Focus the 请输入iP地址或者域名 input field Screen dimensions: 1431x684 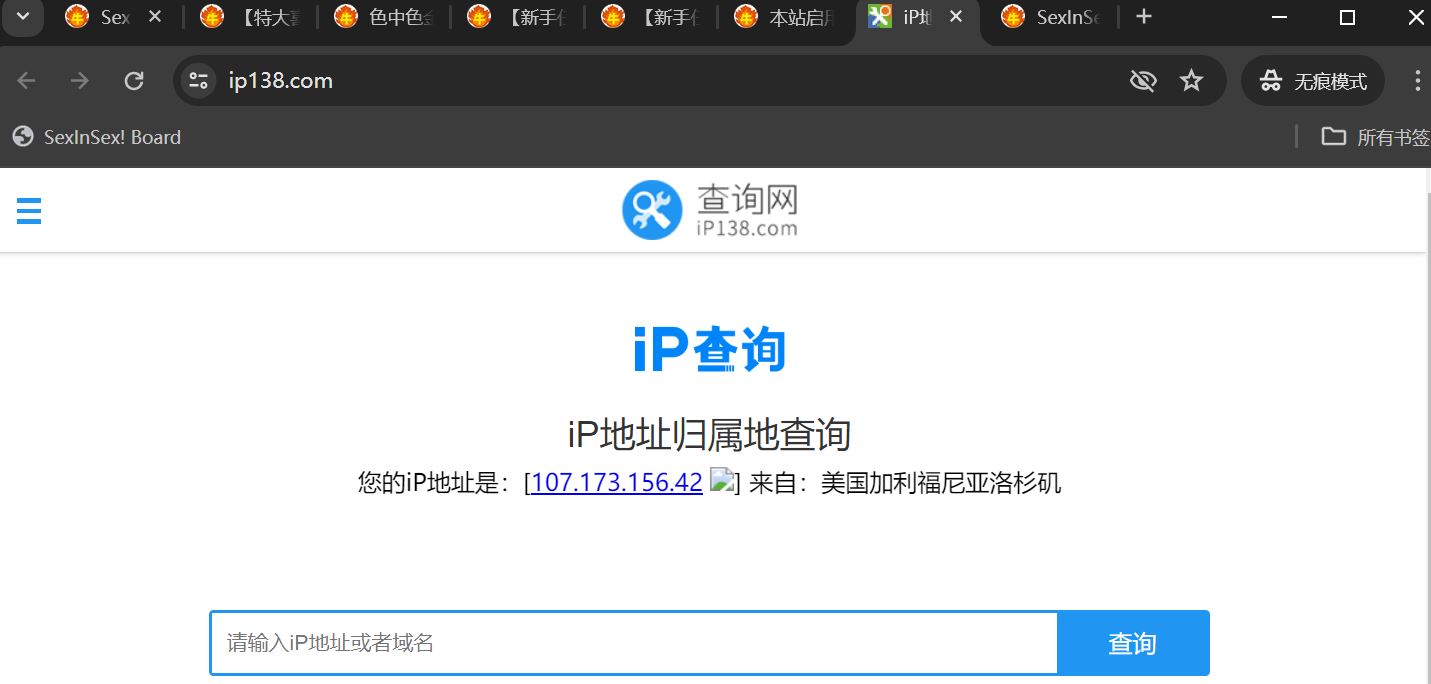coord(633,643)
